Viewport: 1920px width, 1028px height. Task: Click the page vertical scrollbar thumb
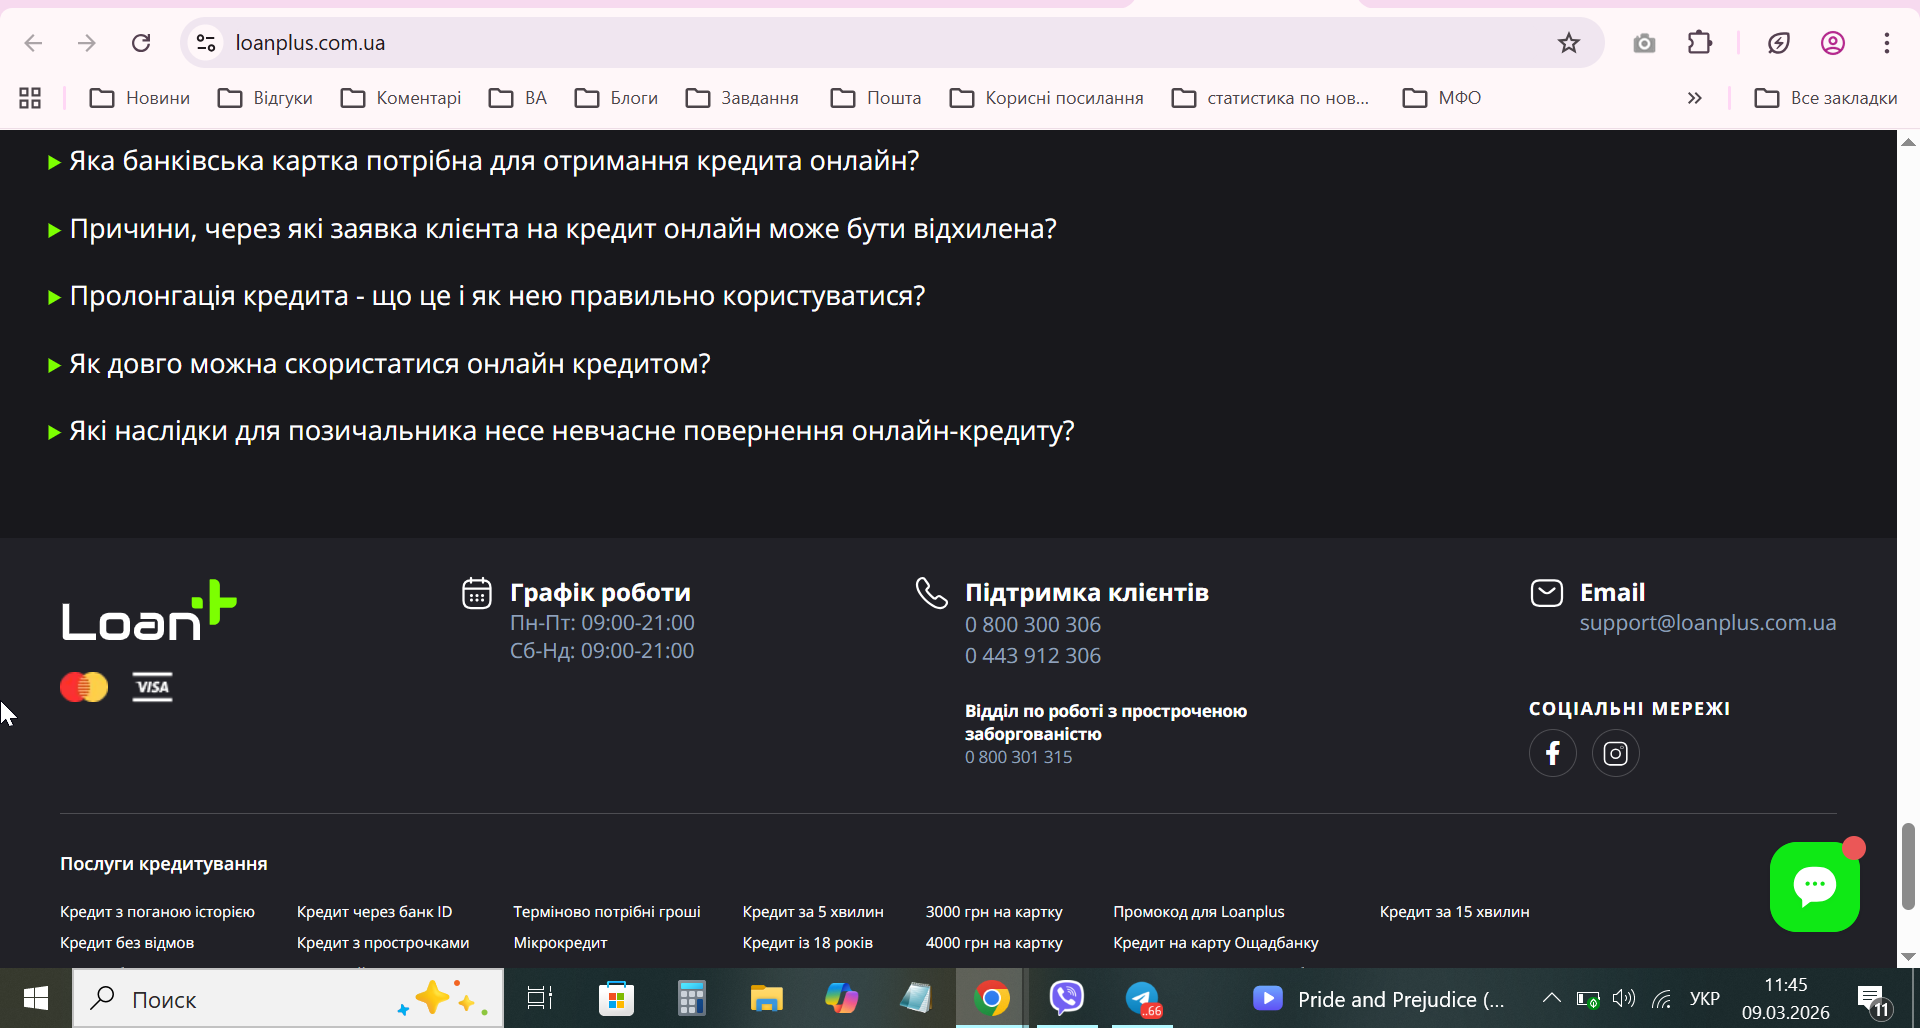pos(1908,866)
